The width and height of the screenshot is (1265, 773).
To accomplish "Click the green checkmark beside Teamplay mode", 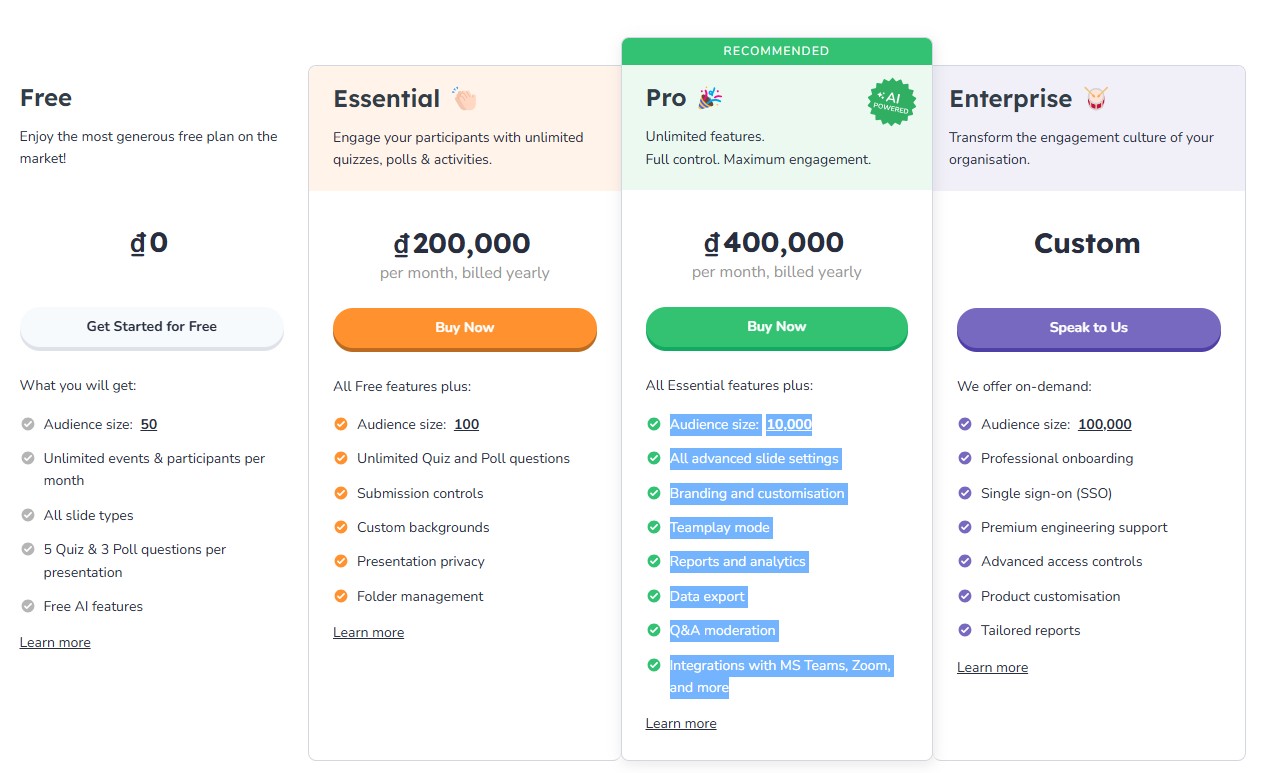I will (x=654, y=527).
